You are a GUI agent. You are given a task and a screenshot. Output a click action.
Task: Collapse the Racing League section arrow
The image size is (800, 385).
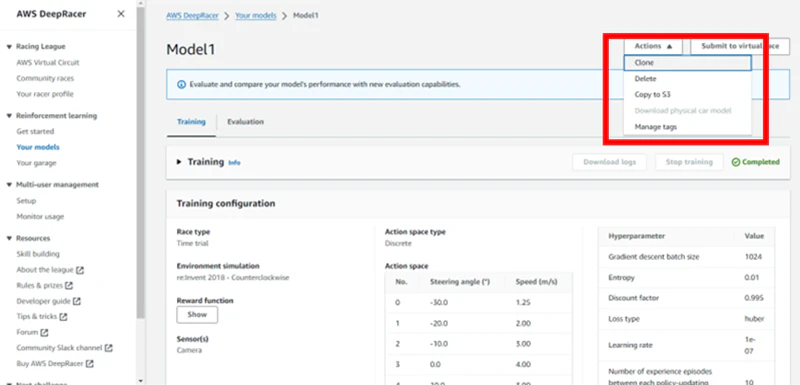coord(9,46)
